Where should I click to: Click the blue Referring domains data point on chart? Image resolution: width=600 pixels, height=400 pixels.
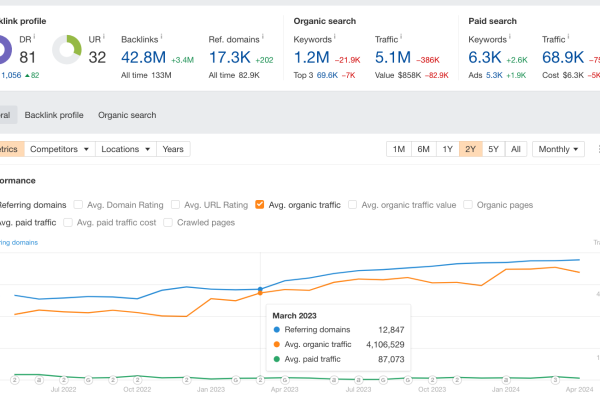260,289
